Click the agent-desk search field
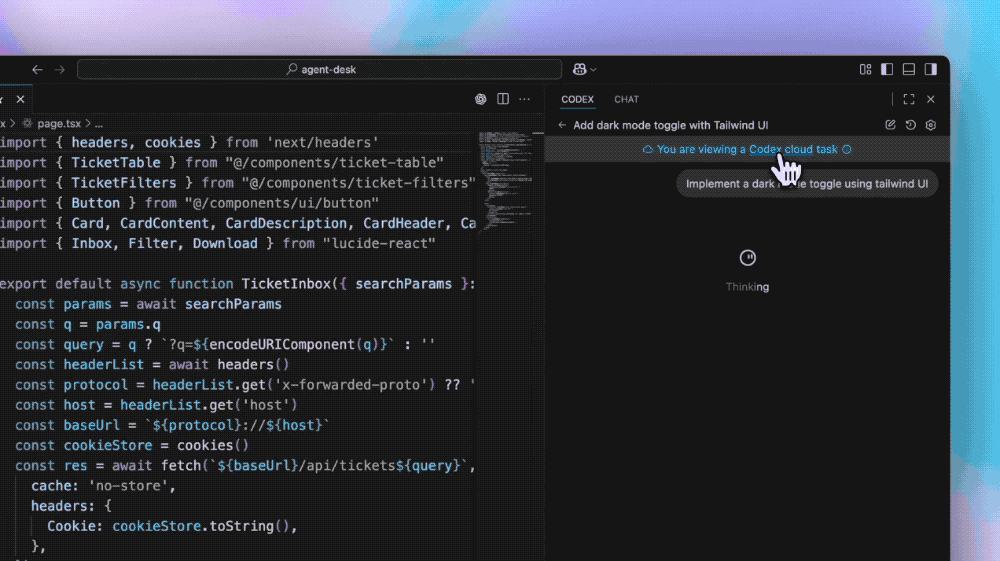The width and height of the screenshot is (1000, 561). (320, 69)
